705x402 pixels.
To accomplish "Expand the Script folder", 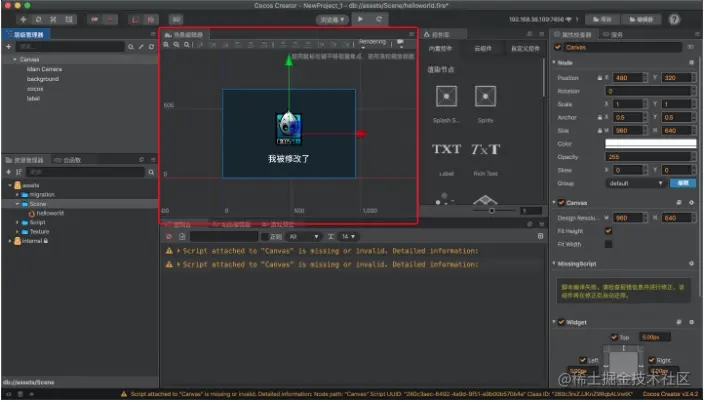I will (x=18, y=223).
